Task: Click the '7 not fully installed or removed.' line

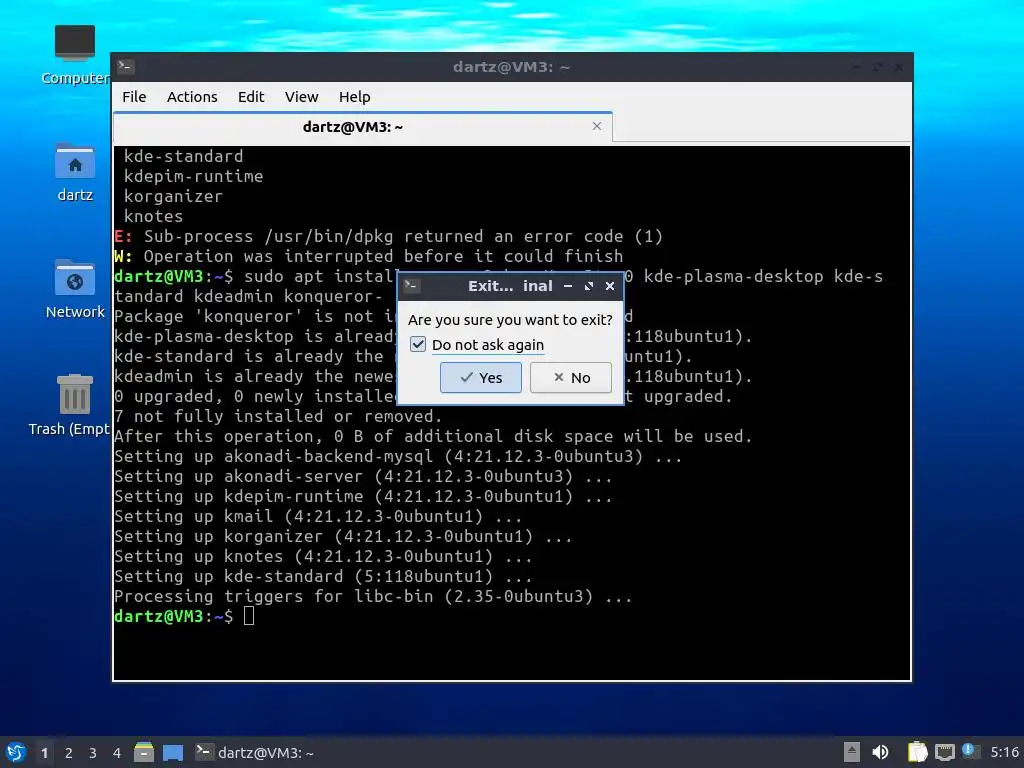Action: [278, 417]
